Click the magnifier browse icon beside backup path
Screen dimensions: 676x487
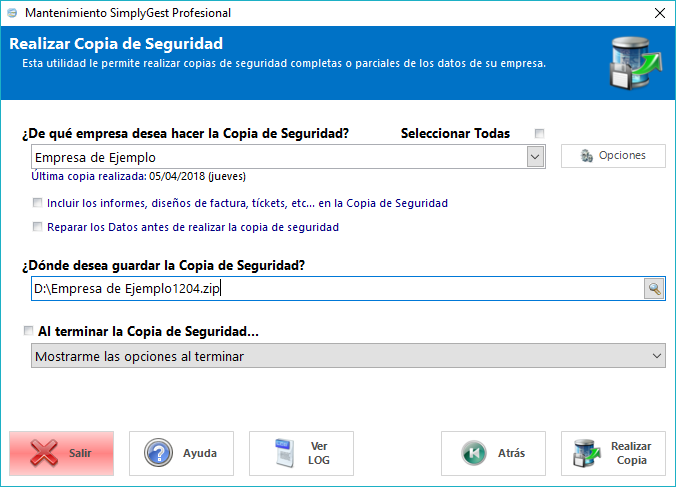tap(654, 289)
